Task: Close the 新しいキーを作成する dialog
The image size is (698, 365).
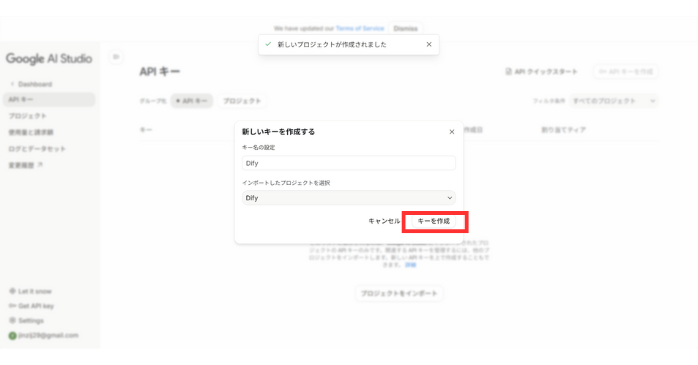Action: point(452,132)
